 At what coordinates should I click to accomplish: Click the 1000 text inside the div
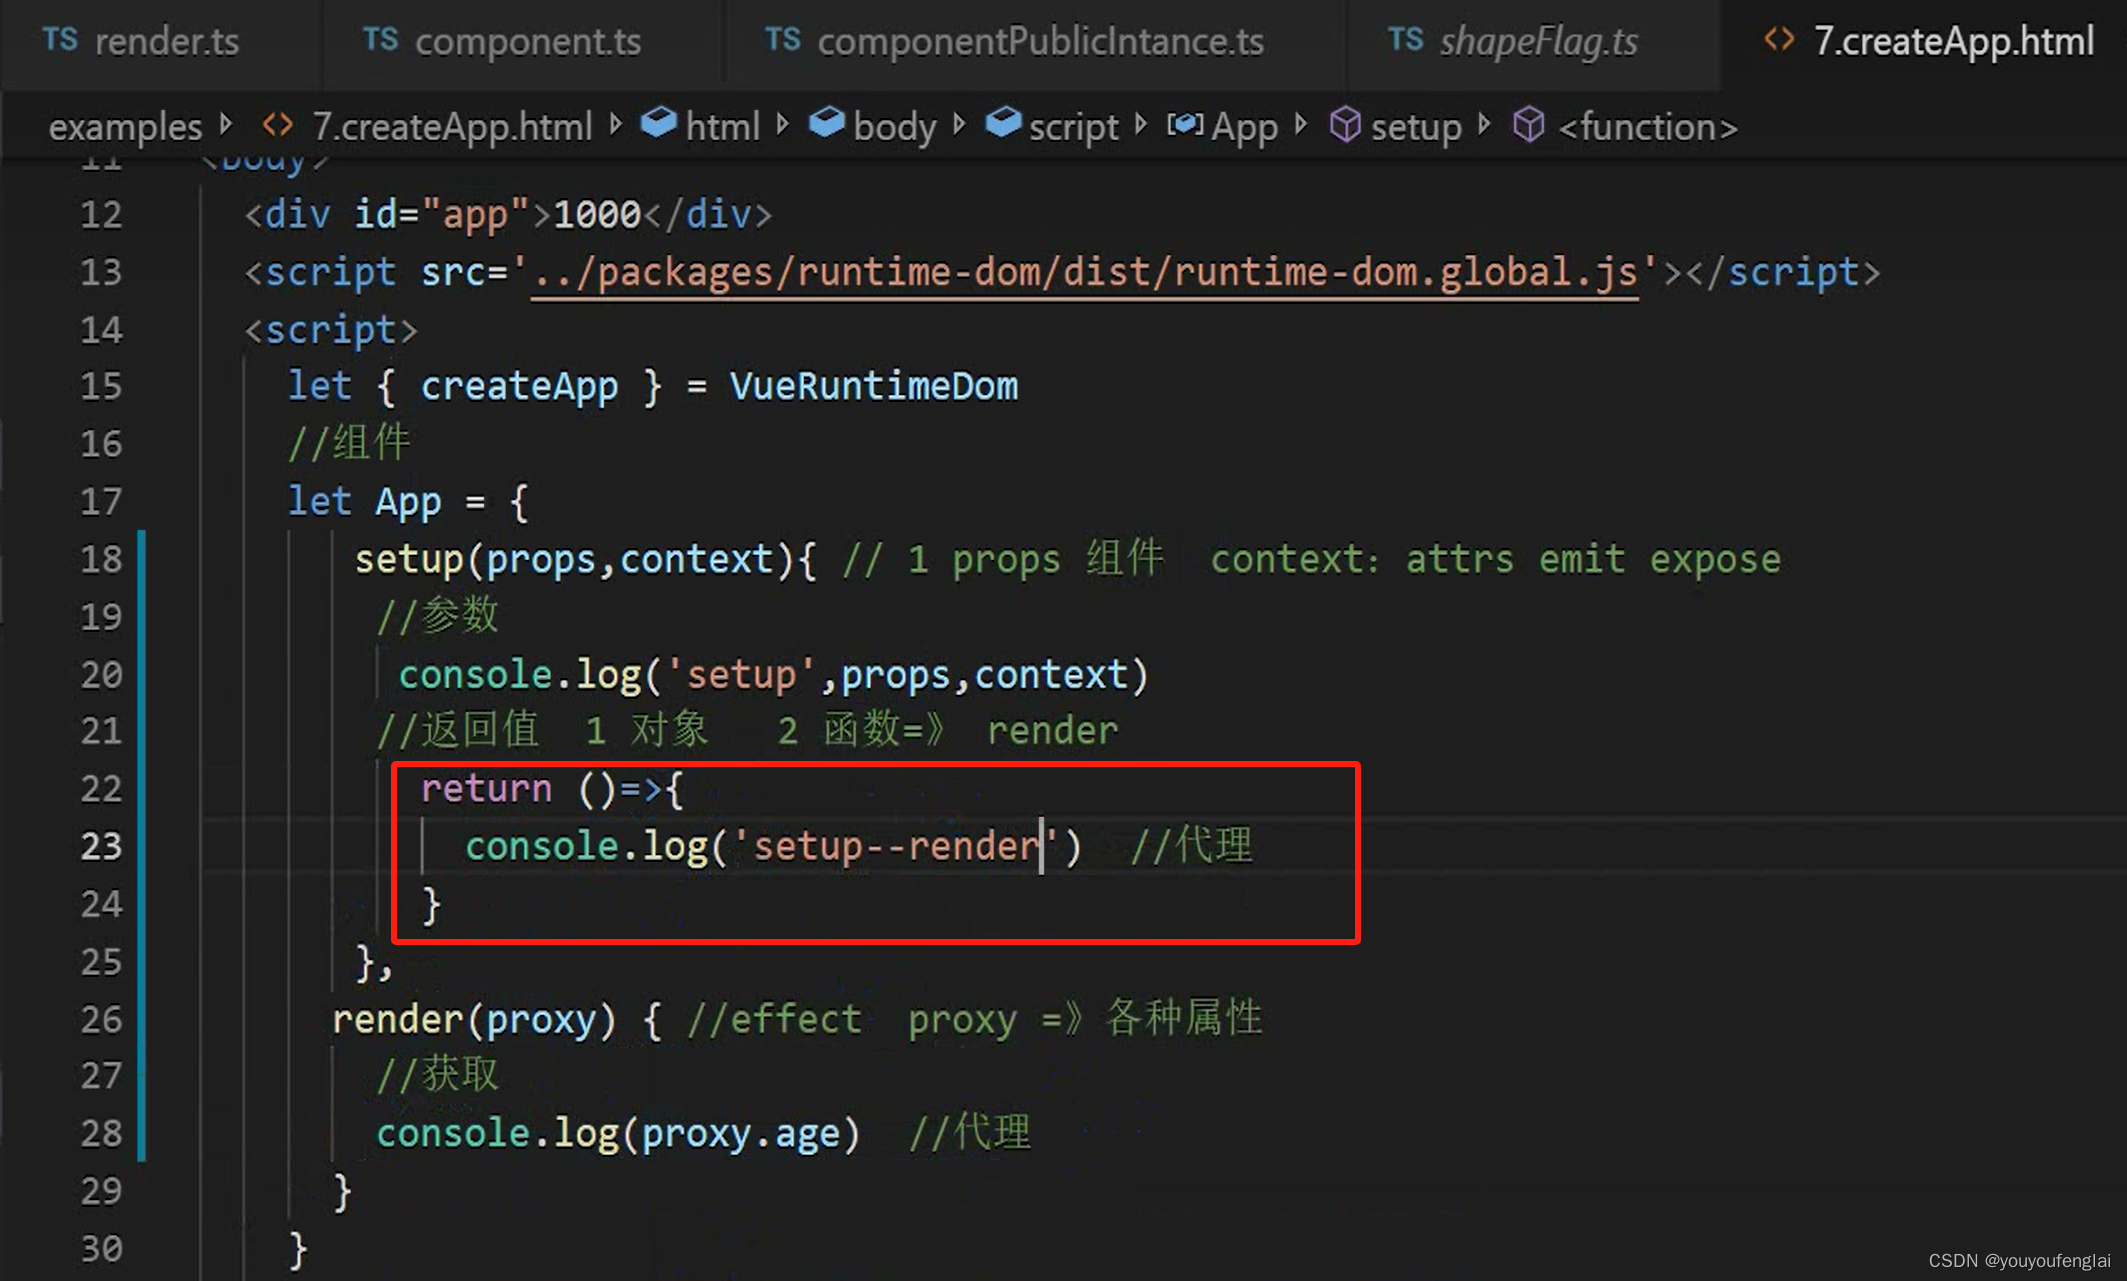tap(597, 215)
